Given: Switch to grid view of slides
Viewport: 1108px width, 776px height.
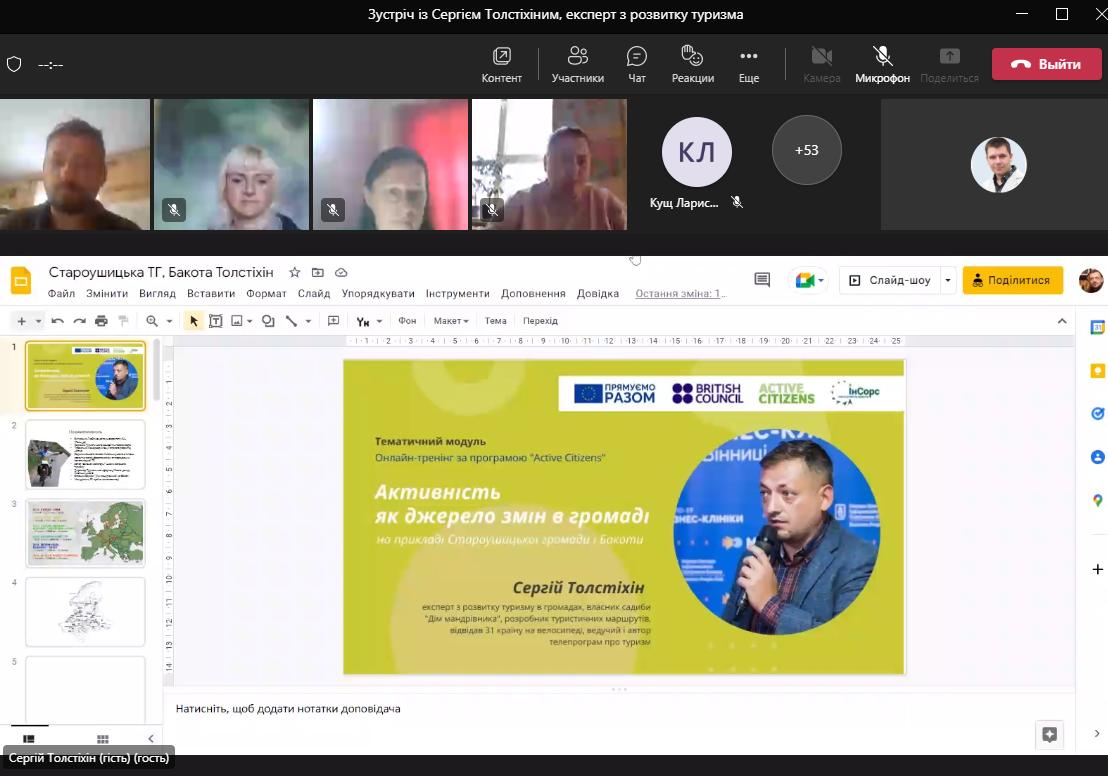Looking at the screenshot, I should (x=102, y=739).
